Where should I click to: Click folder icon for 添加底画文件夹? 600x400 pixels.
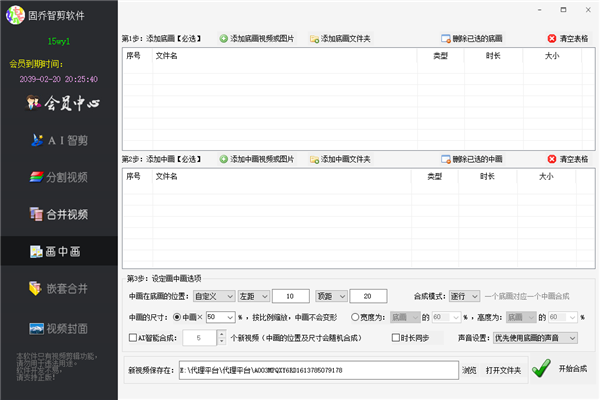315,39
